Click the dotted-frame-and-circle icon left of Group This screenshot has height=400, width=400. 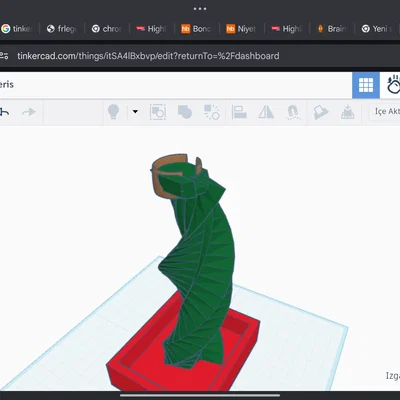click(158, 112)
